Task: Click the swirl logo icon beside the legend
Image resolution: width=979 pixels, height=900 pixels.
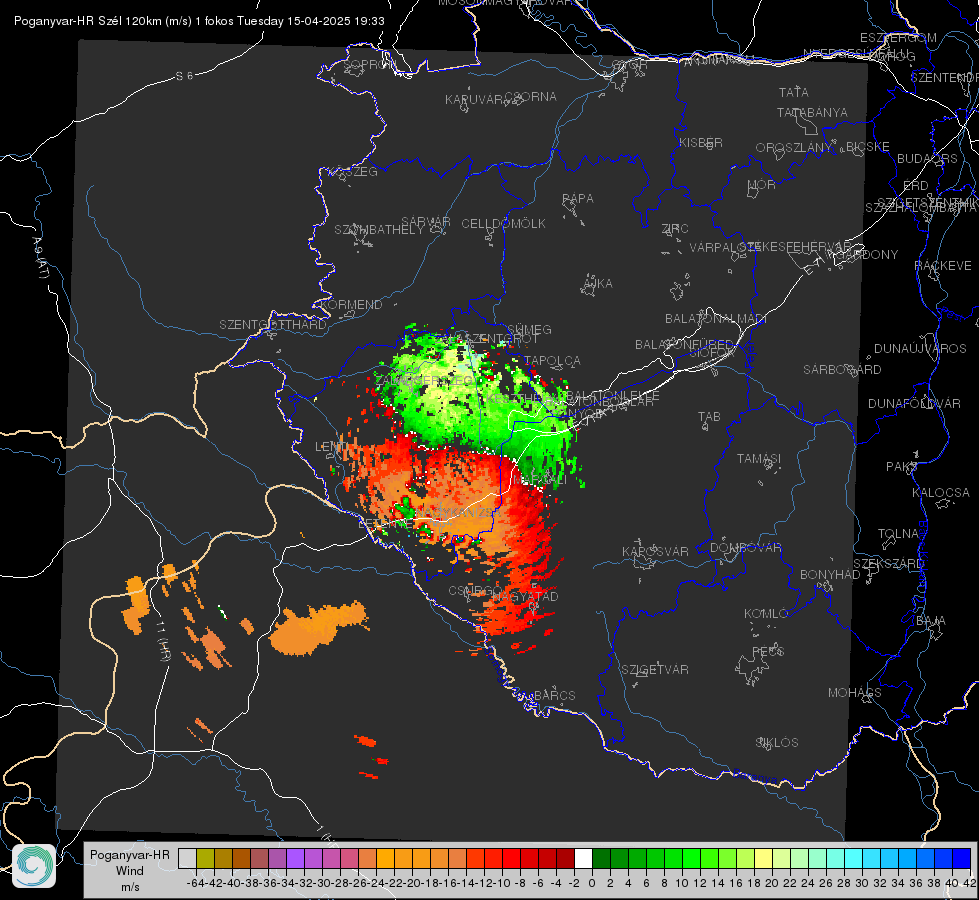Action: pyautogui.click(x=34, y=866)
